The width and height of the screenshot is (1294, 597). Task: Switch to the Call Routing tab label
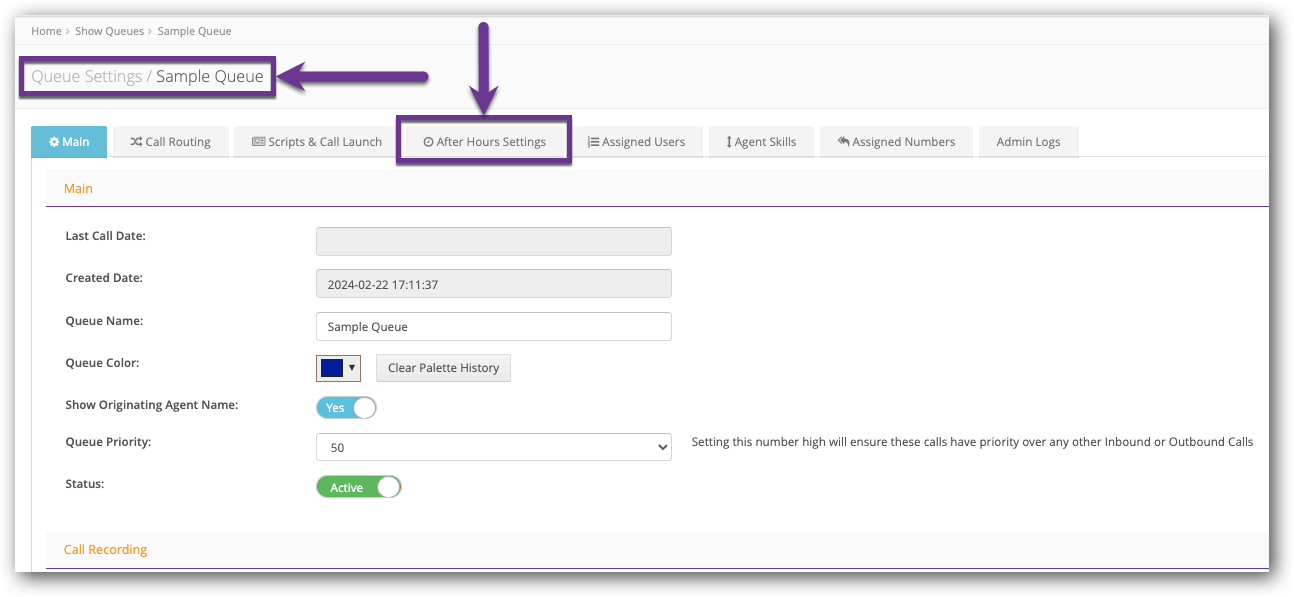[x=178, y=142]
